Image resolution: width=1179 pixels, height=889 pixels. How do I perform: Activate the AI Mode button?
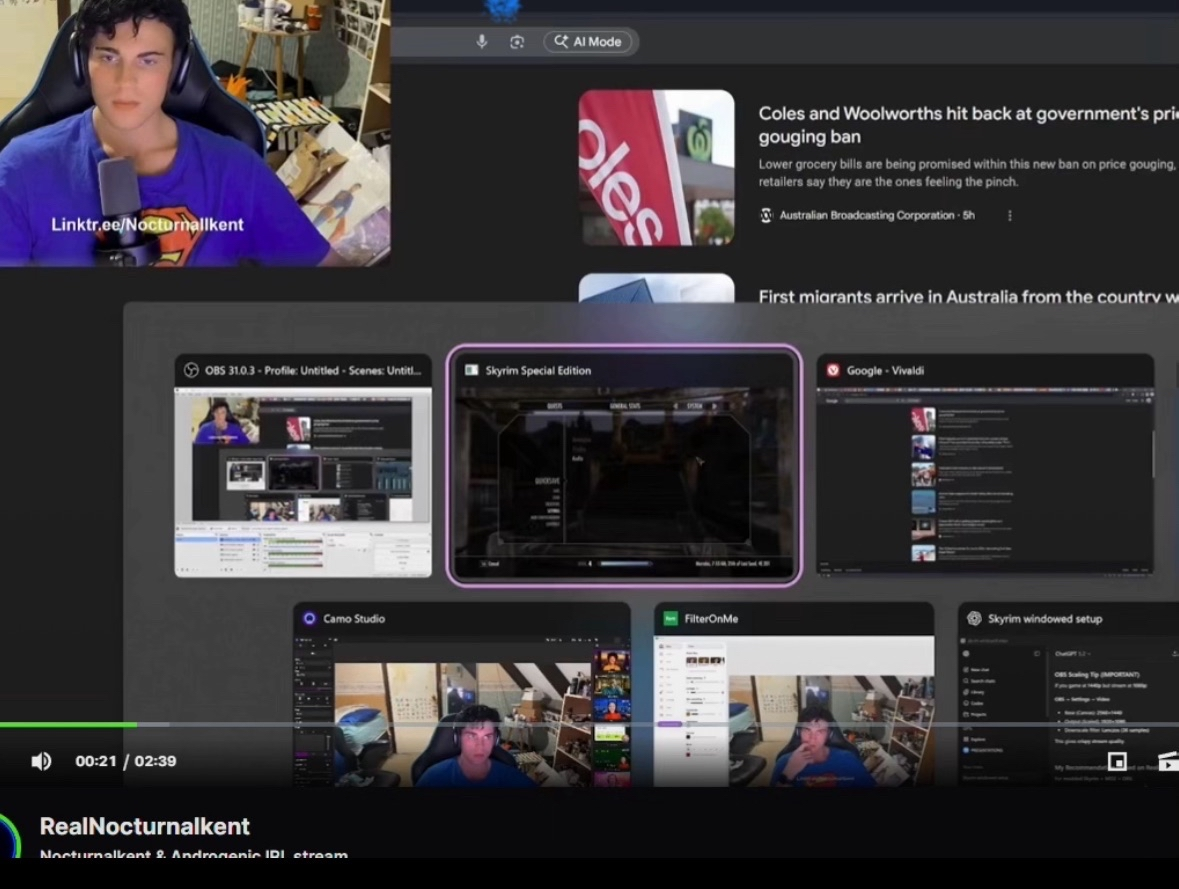589,42
